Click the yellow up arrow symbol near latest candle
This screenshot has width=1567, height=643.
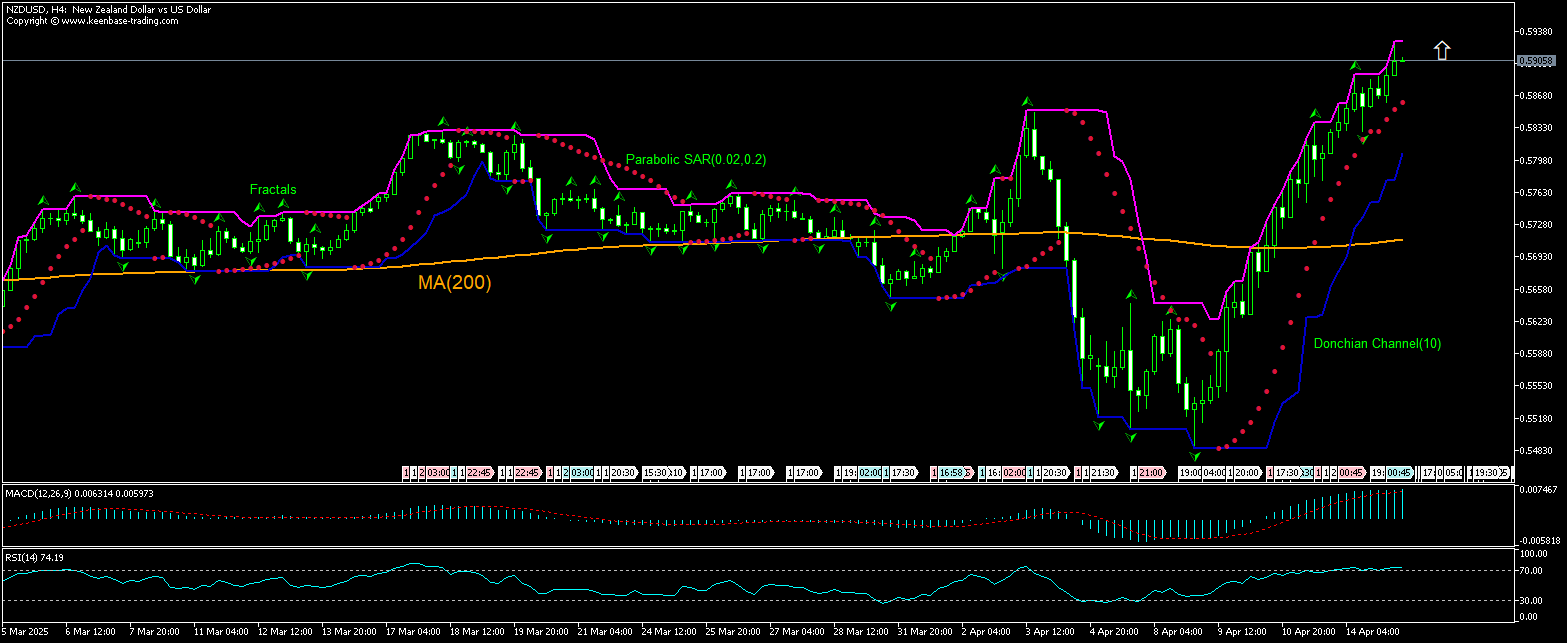pos(1441,49)
